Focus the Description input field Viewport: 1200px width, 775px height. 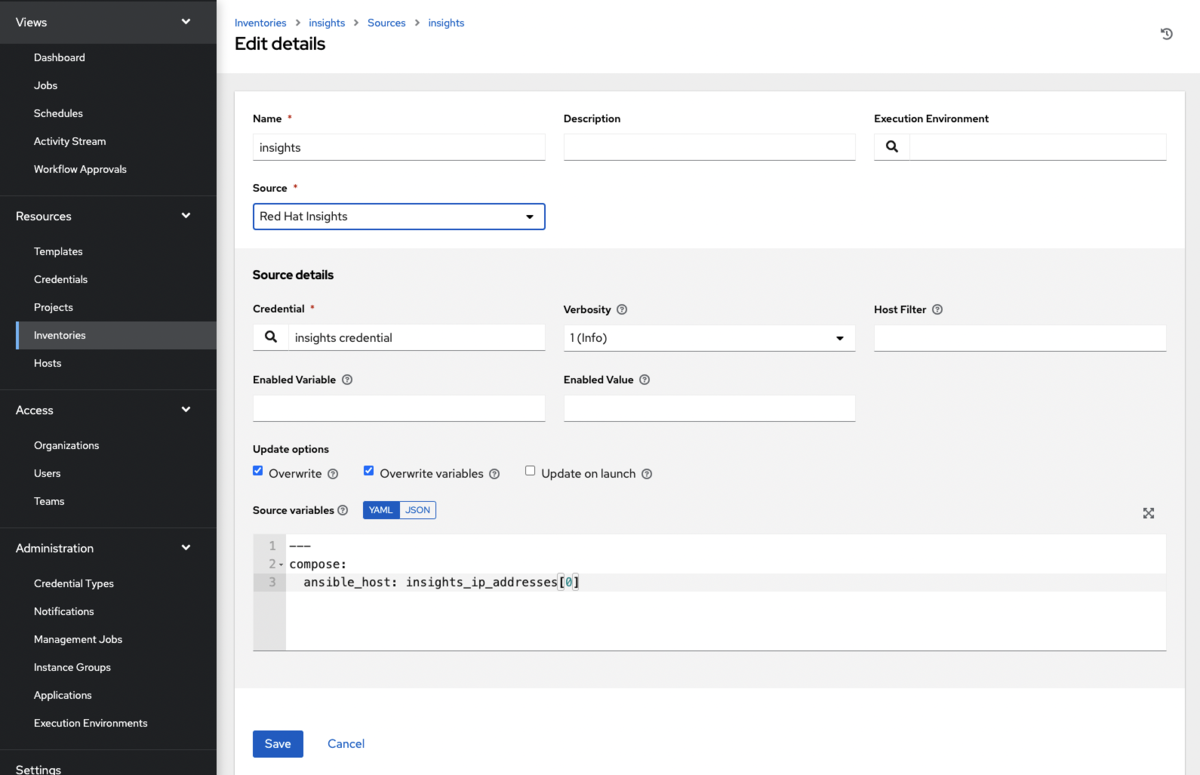[709, 147]
